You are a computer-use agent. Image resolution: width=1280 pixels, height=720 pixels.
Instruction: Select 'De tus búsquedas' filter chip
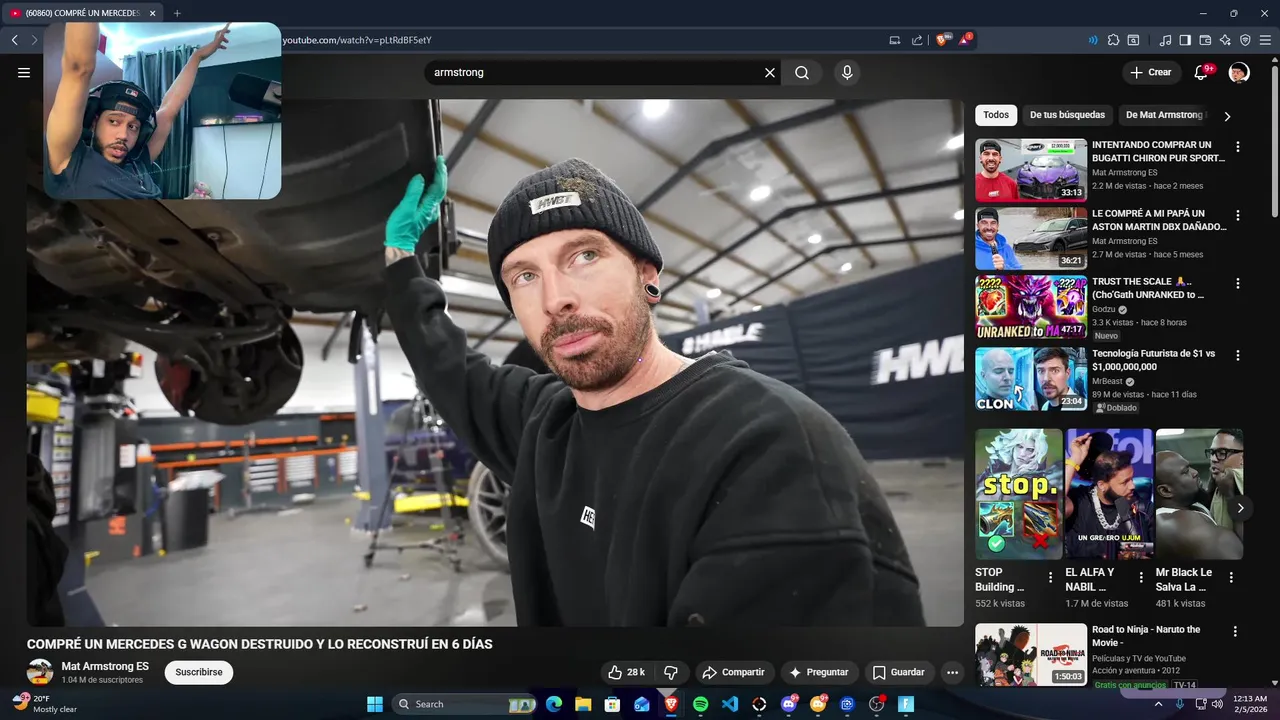tap(1067, 115)
